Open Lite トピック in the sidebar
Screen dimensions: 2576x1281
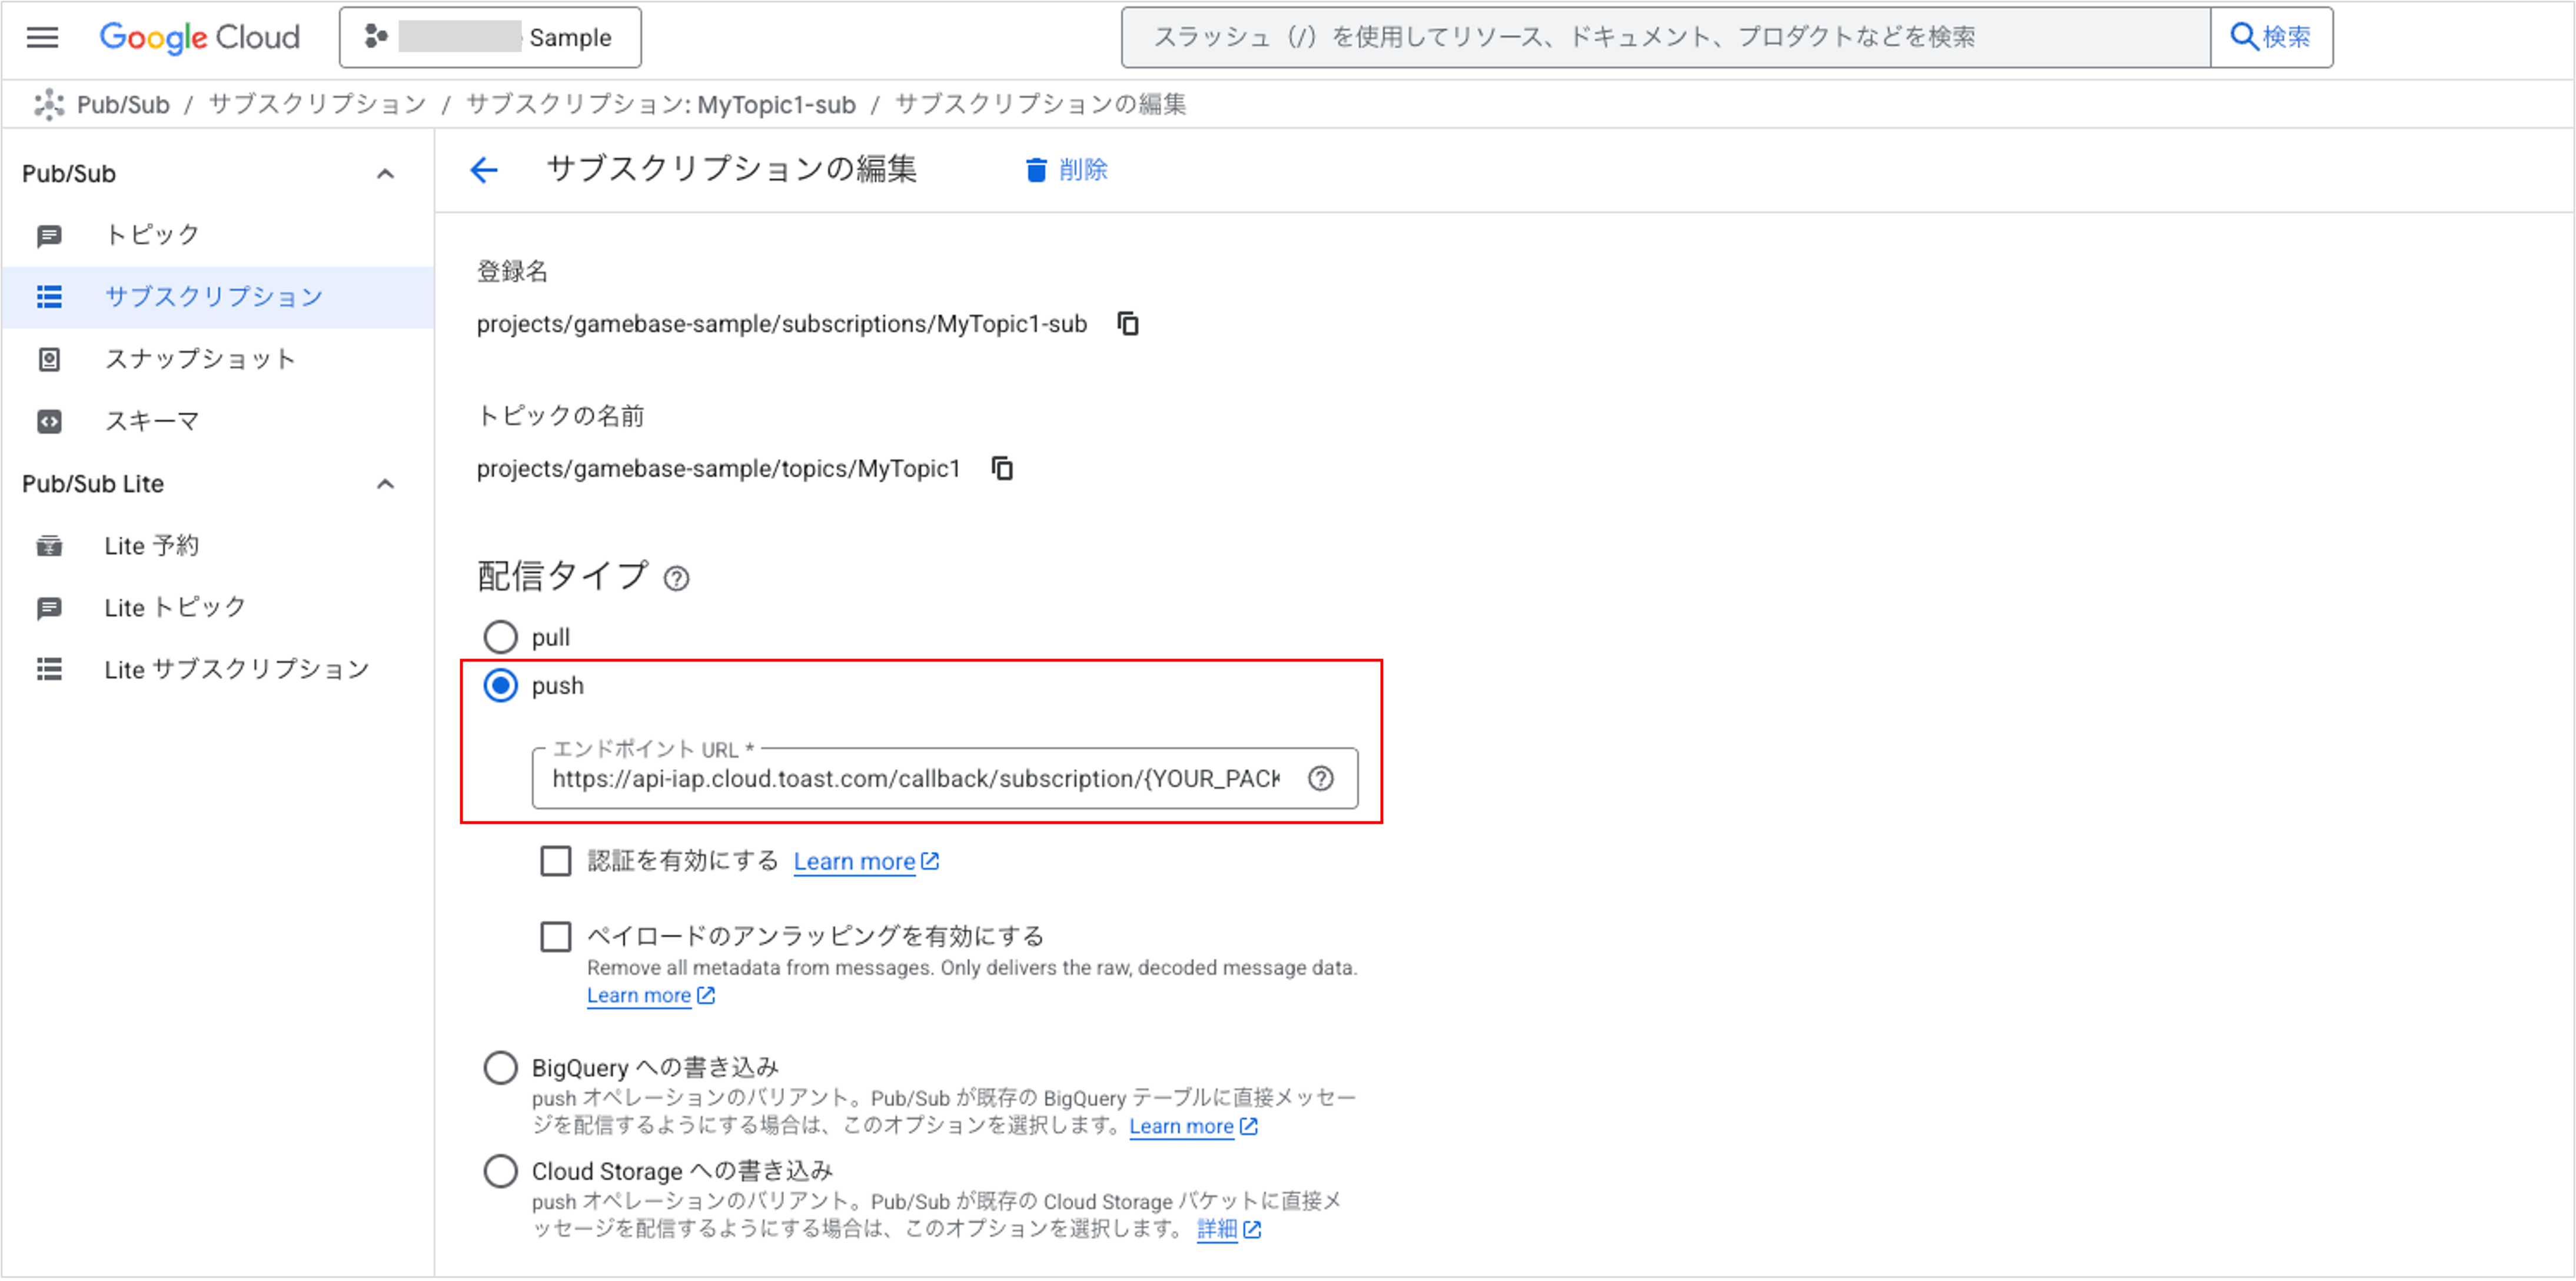tap(218, 608)
